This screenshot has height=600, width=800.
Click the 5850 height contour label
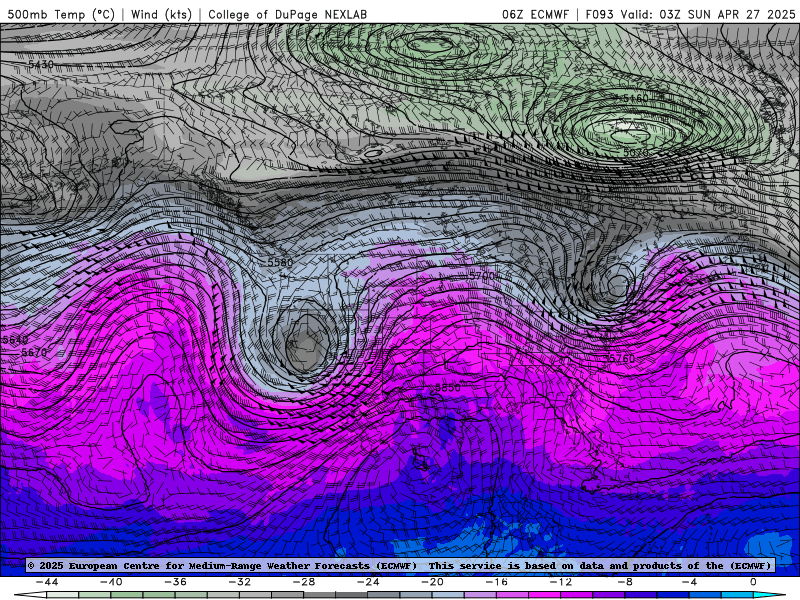coord(447,388)
